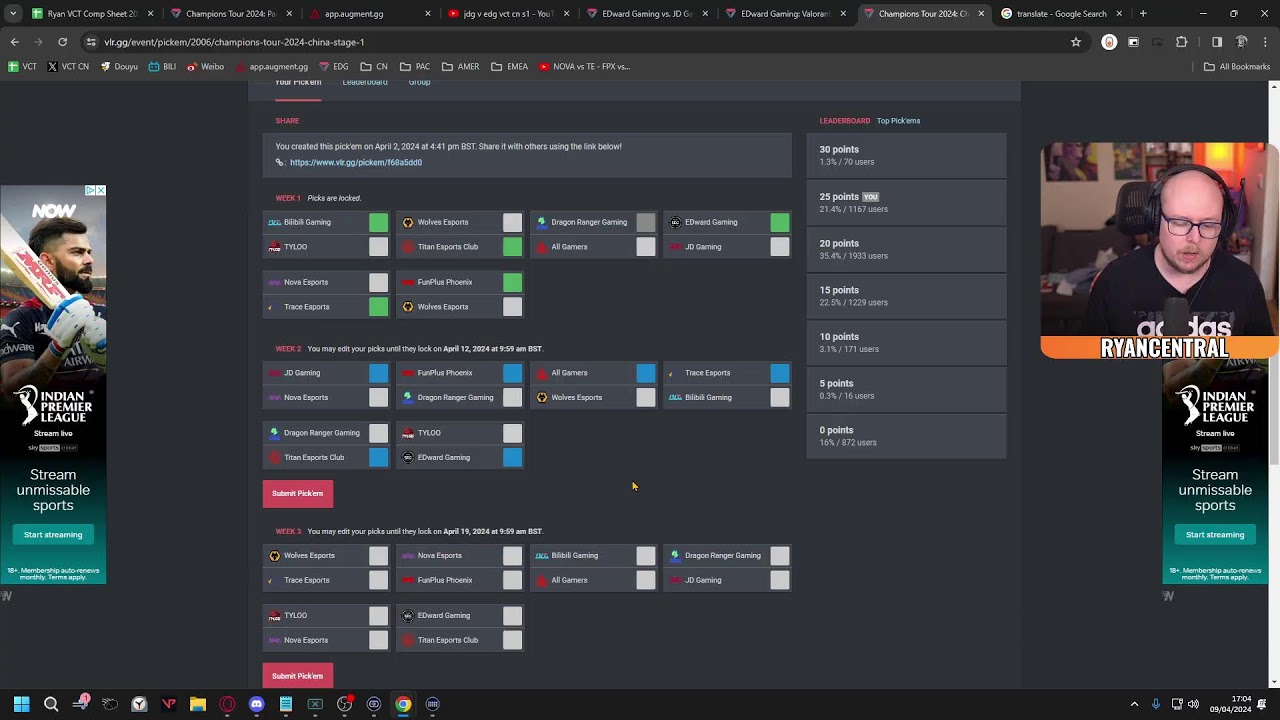Image resolution: width=1280 pixels, height=720 pixels.
Task: Close the translate - Google Search tab
Action: [1118, 14]
